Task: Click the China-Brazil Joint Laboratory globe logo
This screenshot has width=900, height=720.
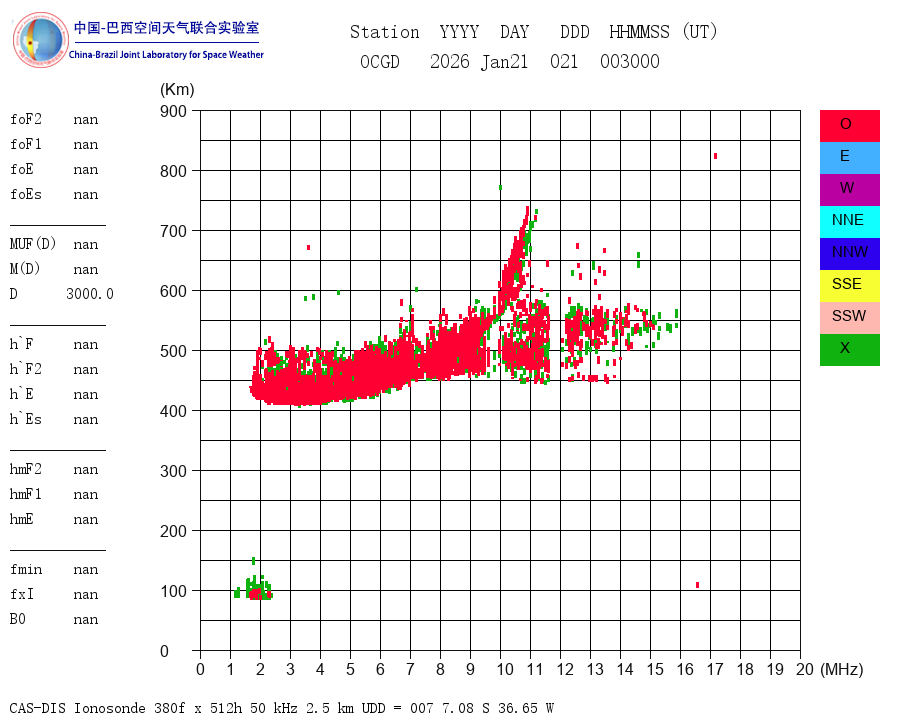Action: (40, 40)
